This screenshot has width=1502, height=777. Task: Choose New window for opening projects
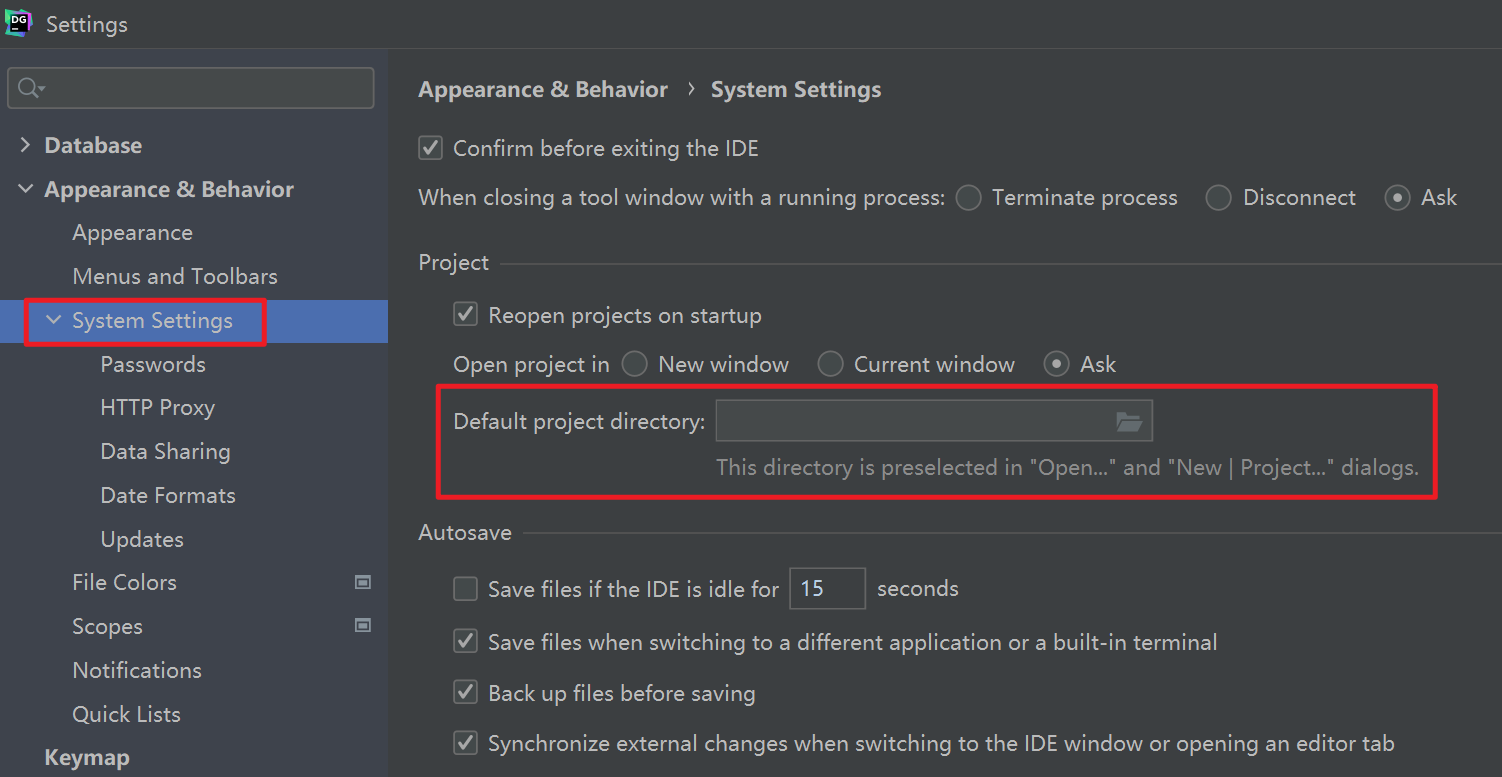[x=634, y=364]
